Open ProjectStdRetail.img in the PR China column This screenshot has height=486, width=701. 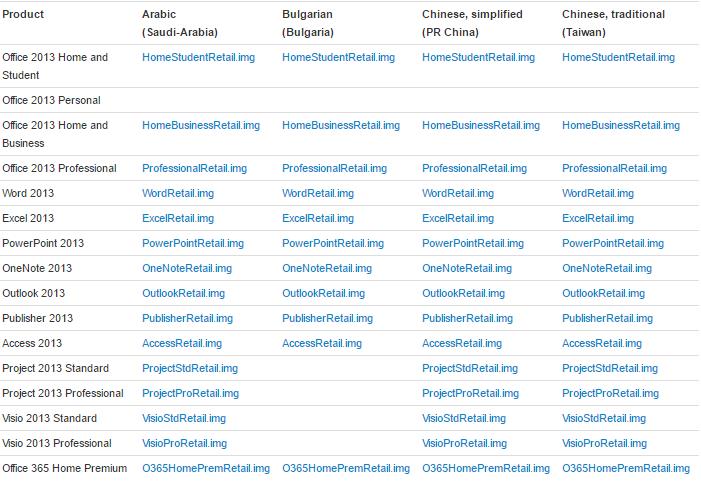pos(470,369)
